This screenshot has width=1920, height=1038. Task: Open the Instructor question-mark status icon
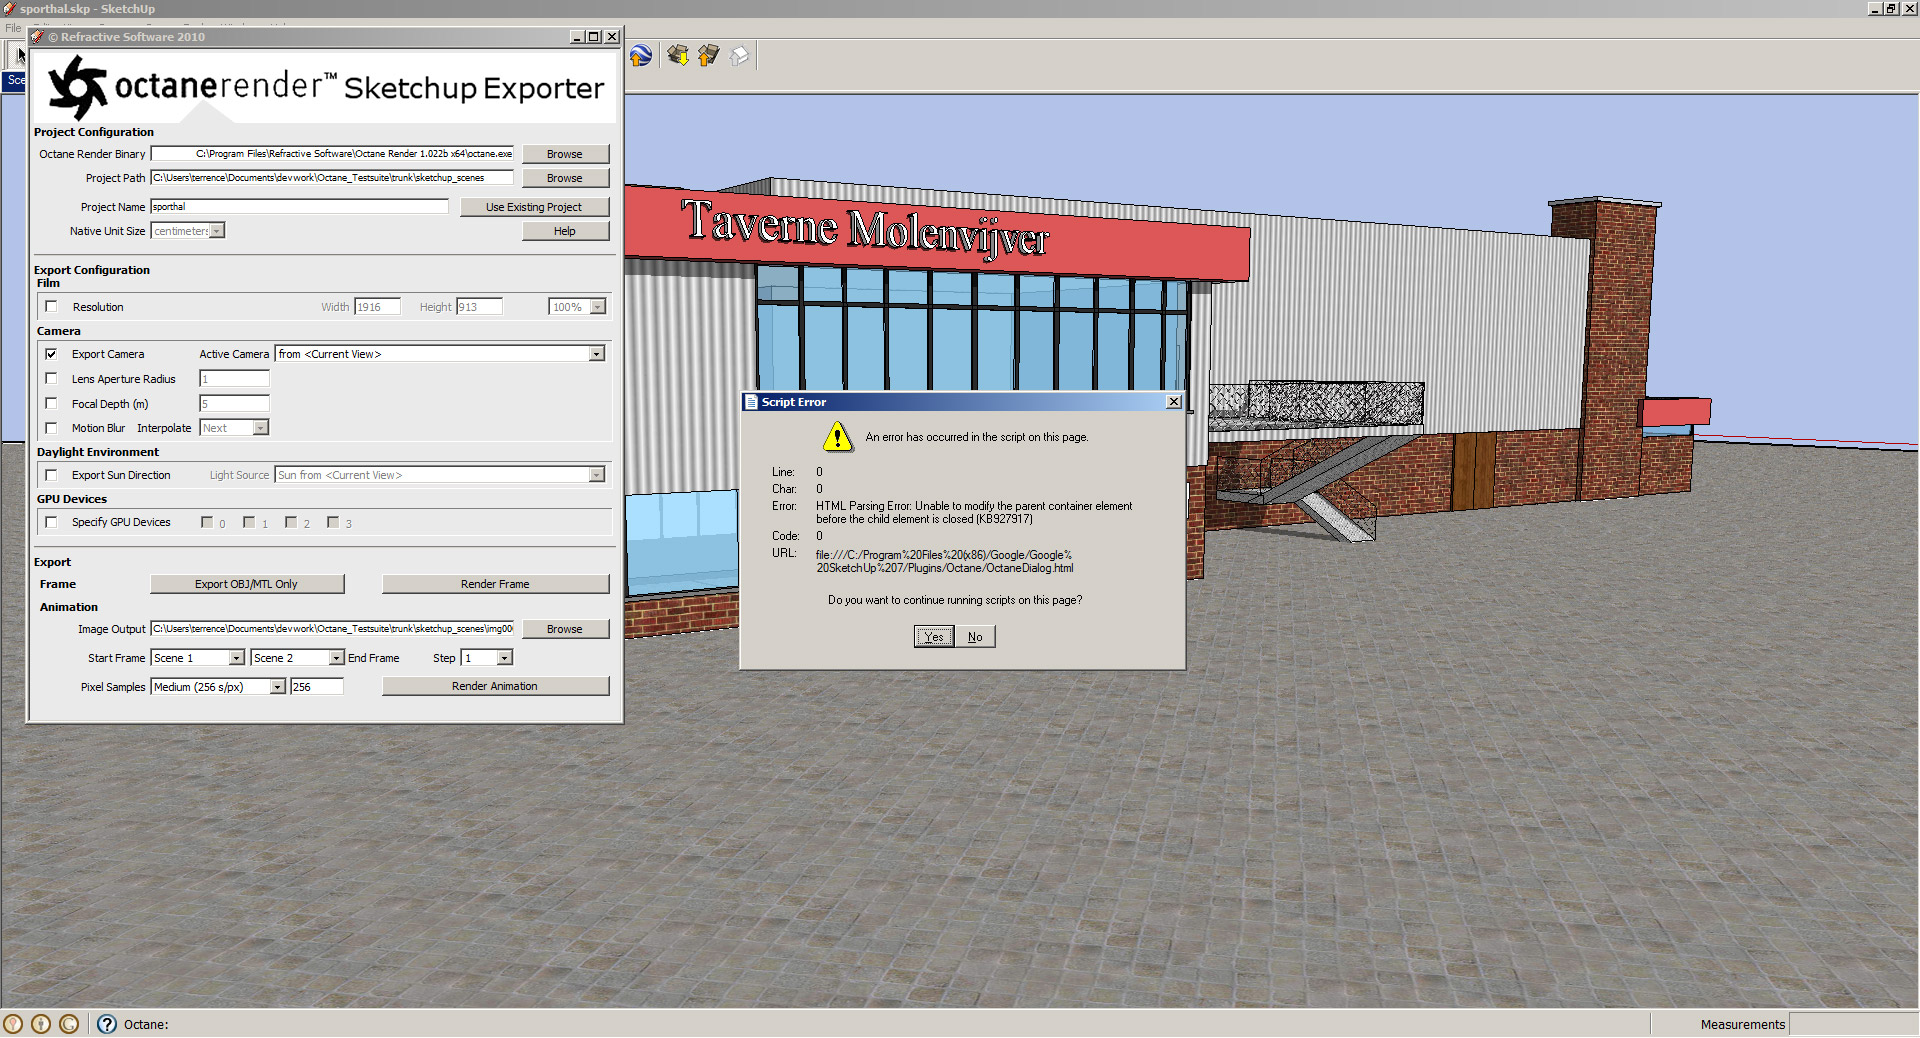pyautogui.click(x=107, y=1024)
